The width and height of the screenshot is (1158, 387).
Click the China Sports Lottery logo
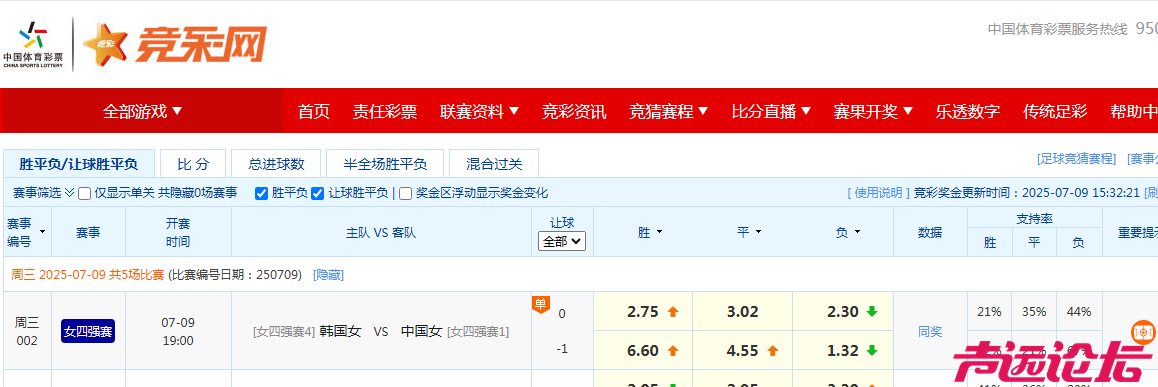(x=32, y=45)
